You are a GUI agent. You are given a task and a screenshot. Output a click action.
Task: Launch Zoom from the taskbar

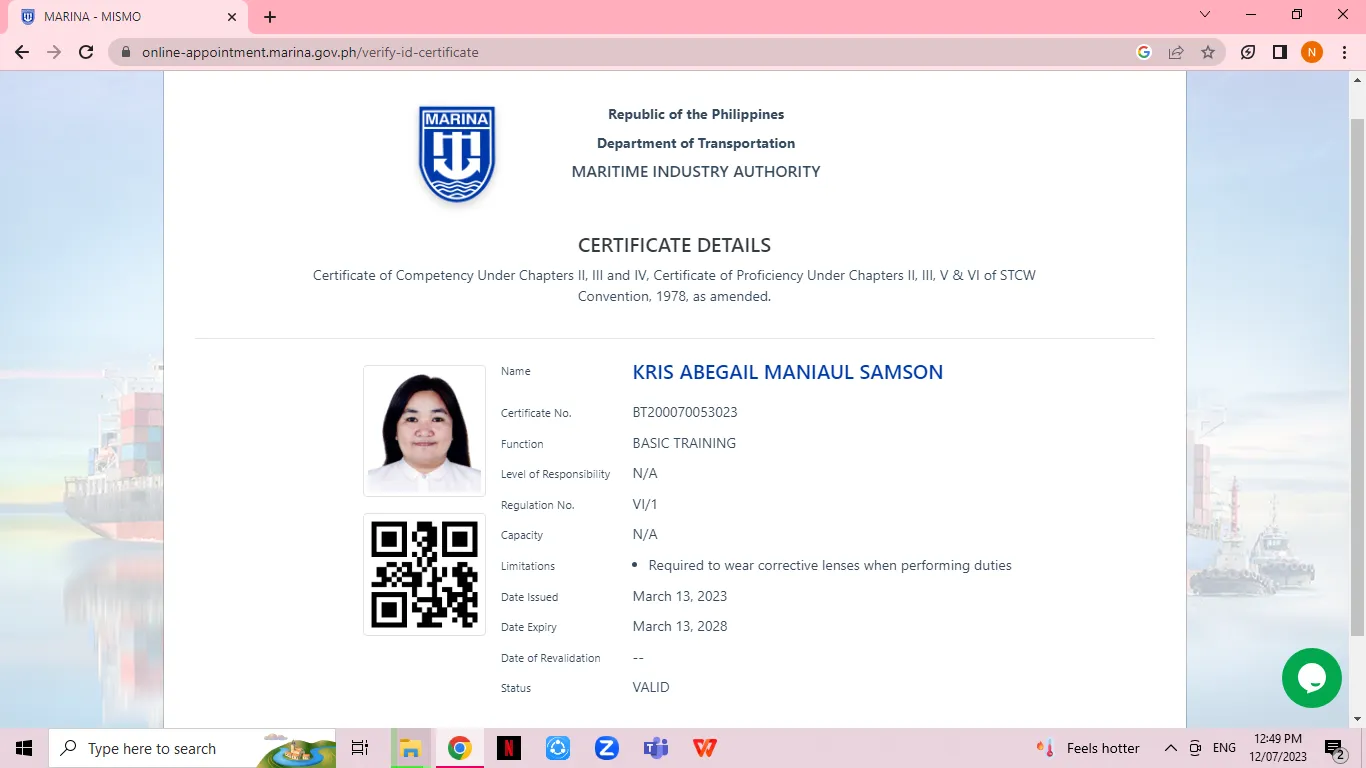(x=606, y=748)
